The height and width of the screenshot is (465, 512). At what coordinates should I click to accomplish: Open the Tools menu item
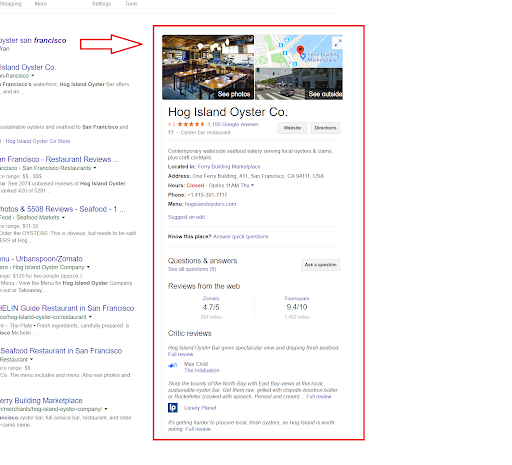click(x=131, y=4)
